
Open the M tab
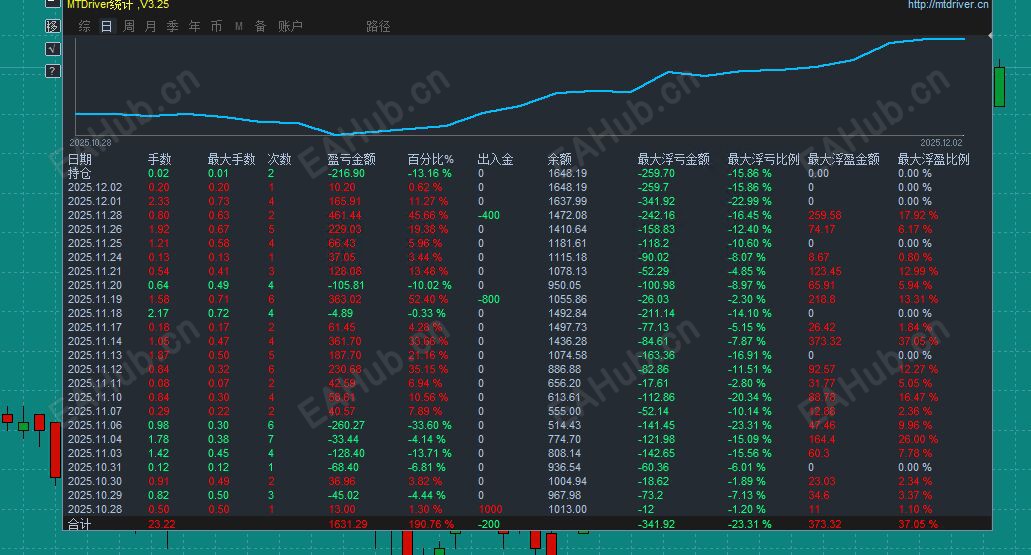[x=239, y=26]
